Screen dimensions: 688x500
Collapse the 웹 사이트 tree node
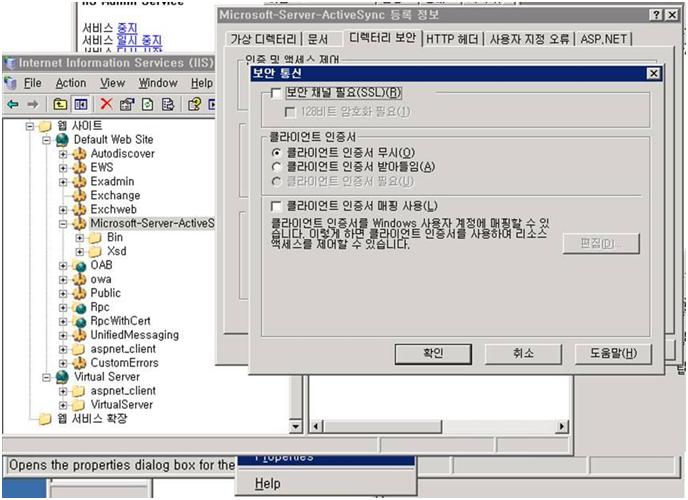(29, 126)
